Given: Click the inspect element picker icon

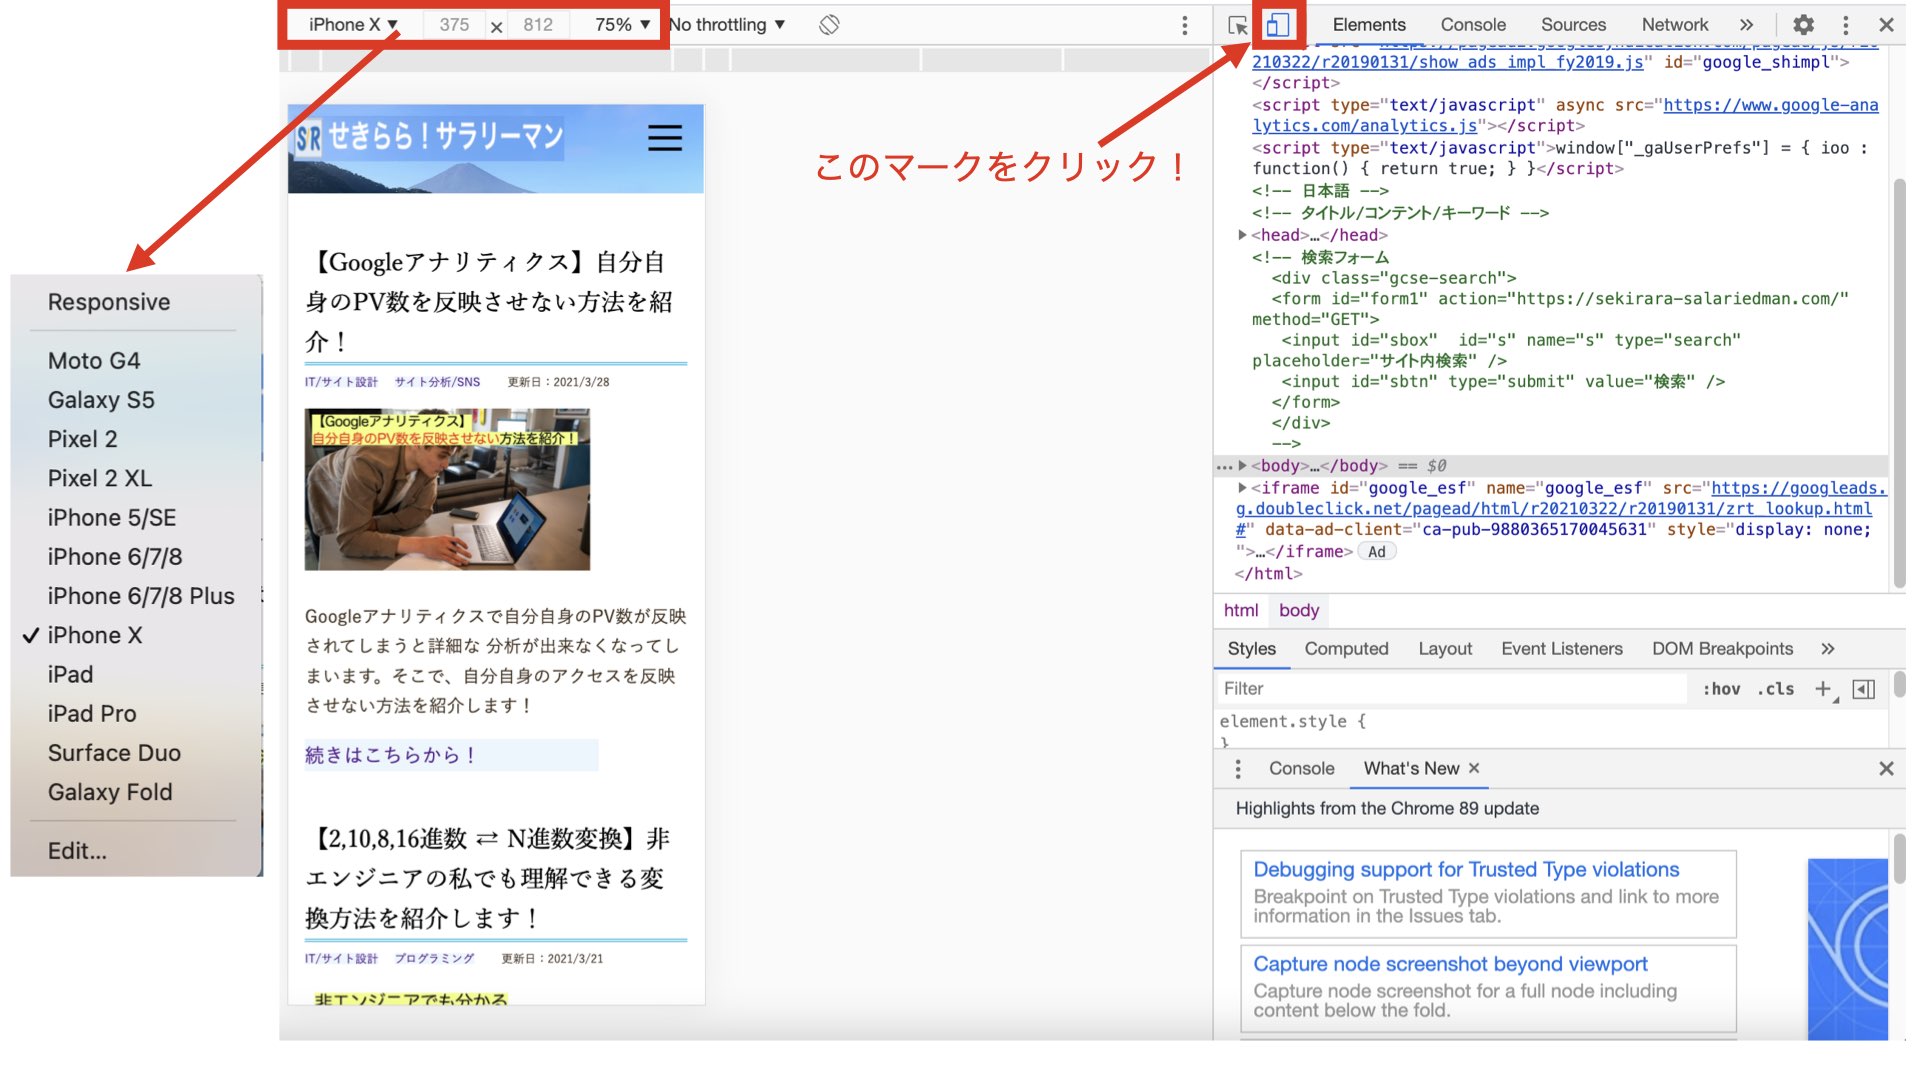Looking at the screenshot, I should [1237, 25].
